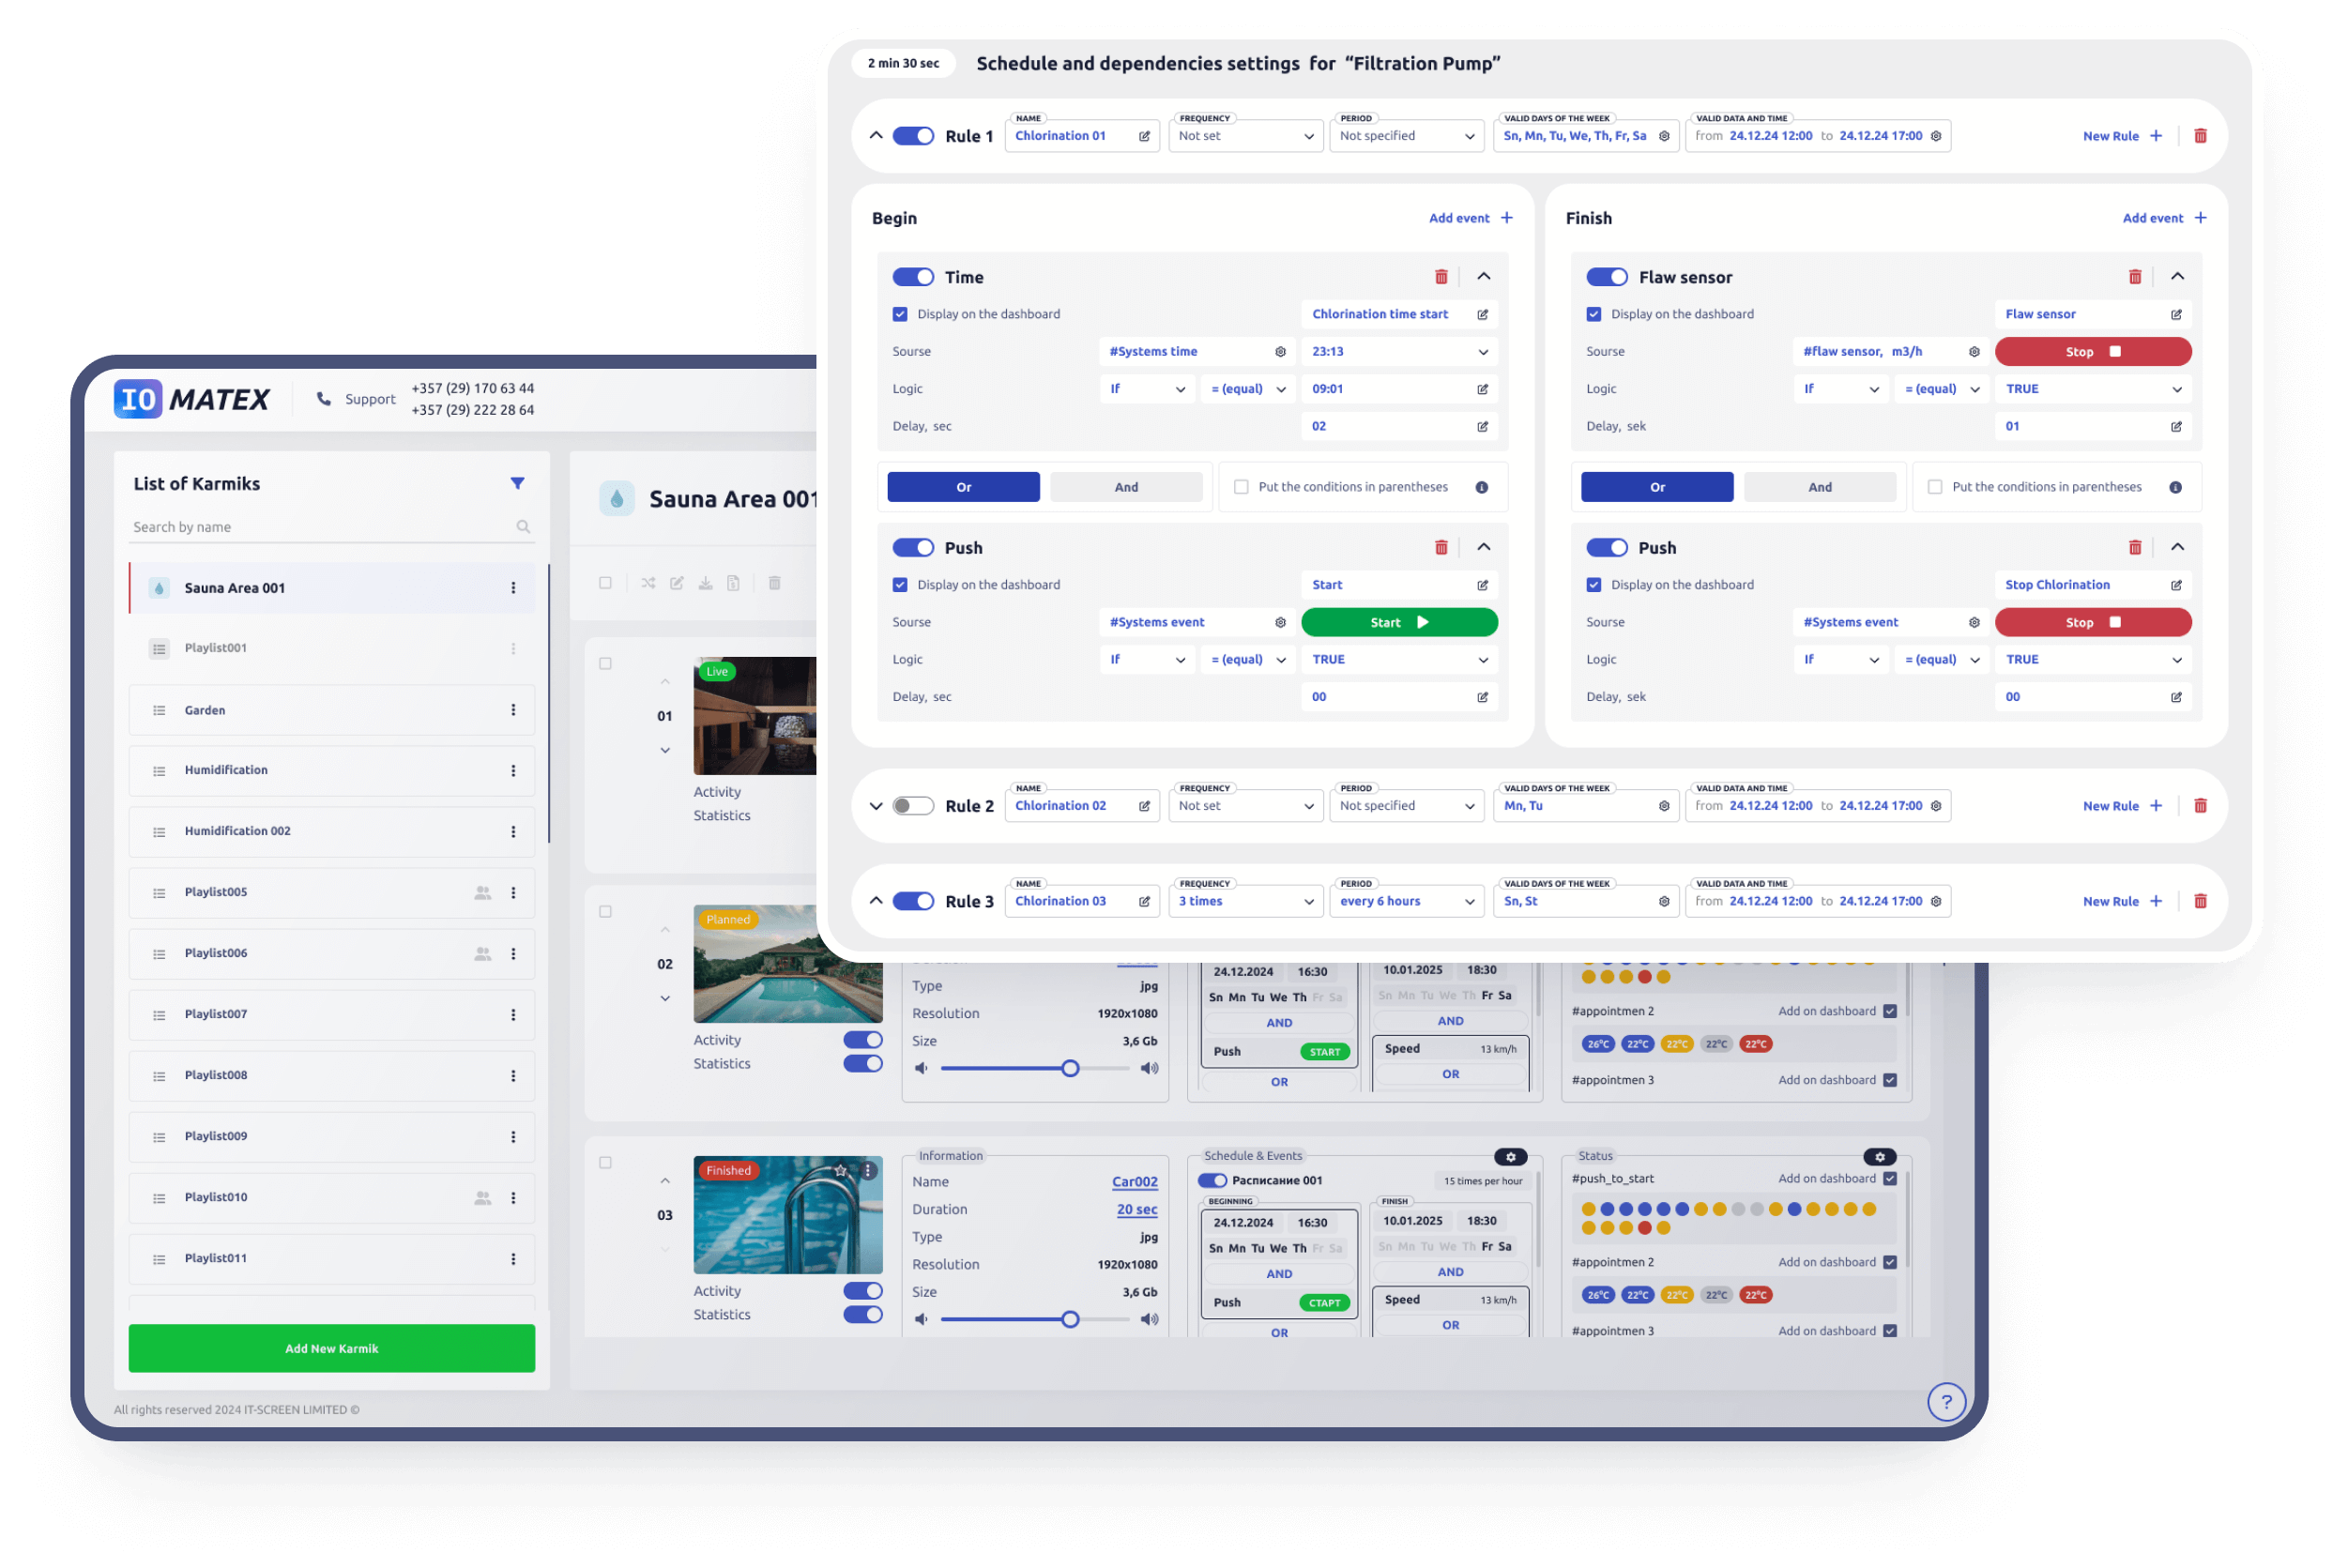Viewport: 2348px width, 1568px height.
Task: Open the Car002 name link
Action: [x=1134, y=1182]
